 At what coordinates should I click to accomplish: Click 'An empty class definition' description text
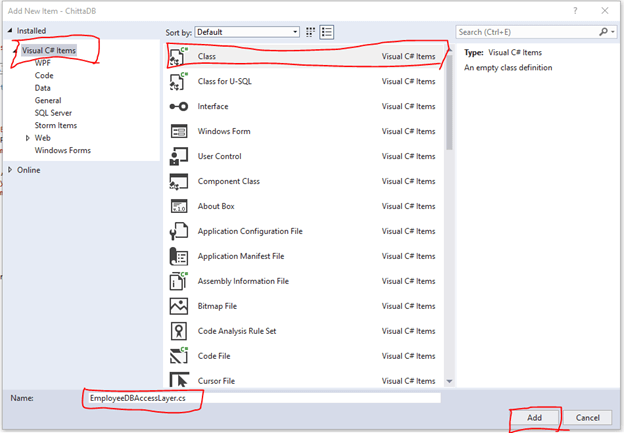pos(508,68)
